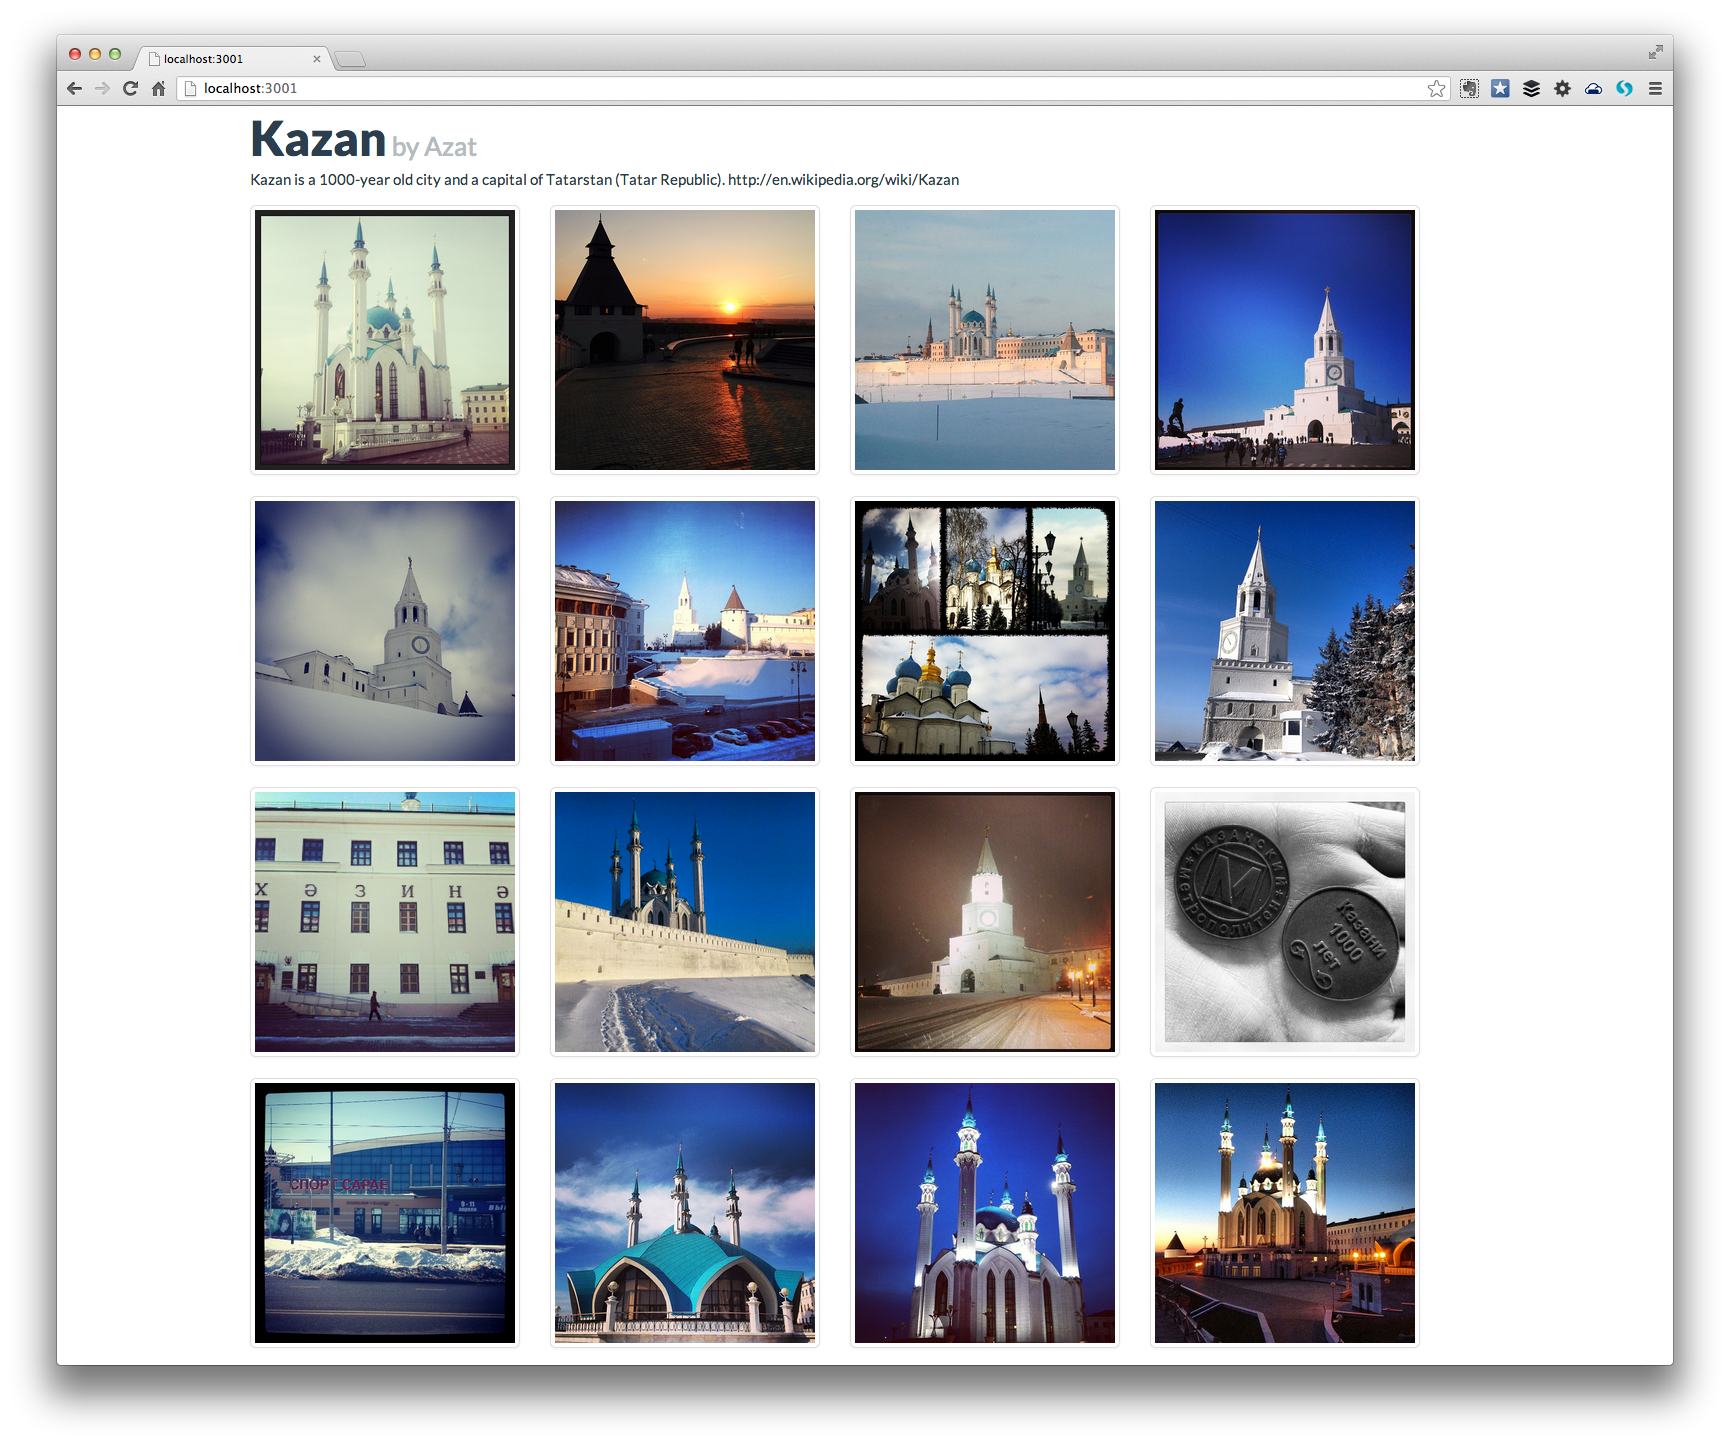Click the cloud sync extension icon
Image resolution: width=1730 pixels, height=1444 pixels.
1594,88
